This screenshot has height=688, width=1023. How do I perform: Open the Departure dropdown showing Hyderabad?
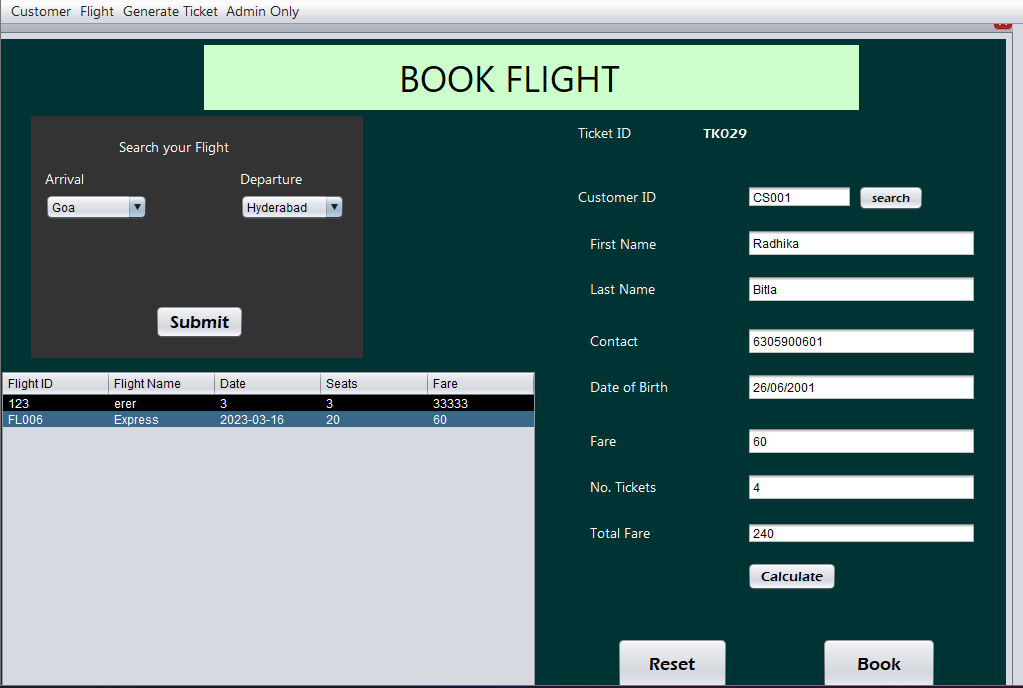tap(285, 206)
